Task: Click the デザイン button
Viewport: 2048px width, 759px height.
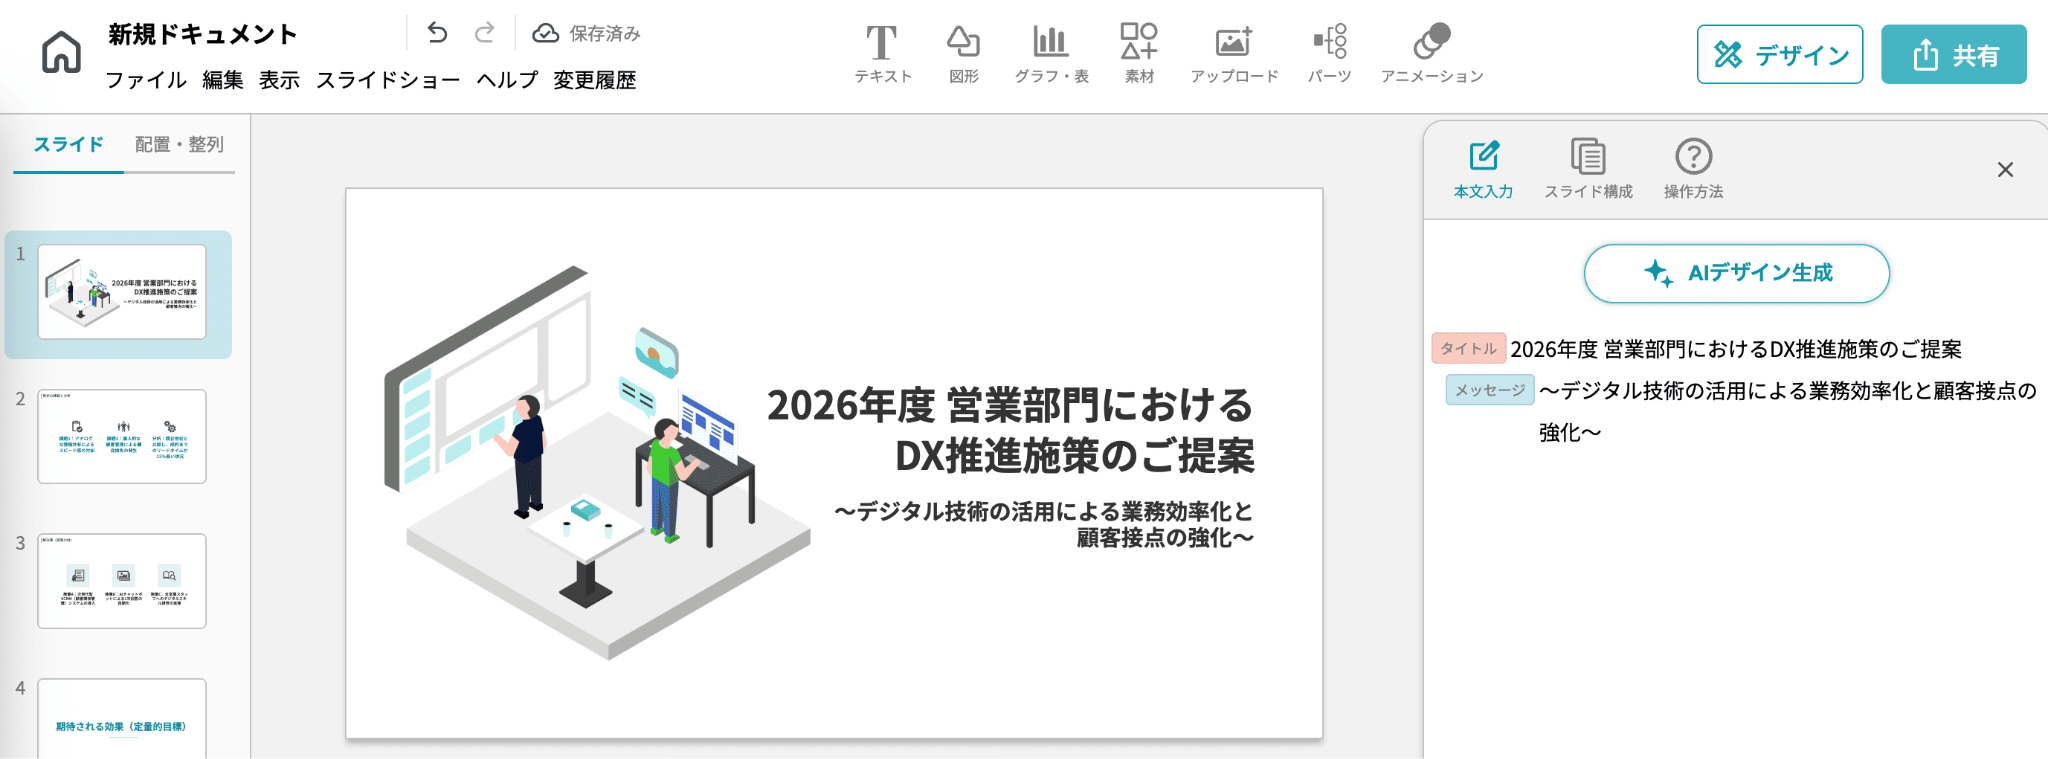Action: [x=1780, y=54]
